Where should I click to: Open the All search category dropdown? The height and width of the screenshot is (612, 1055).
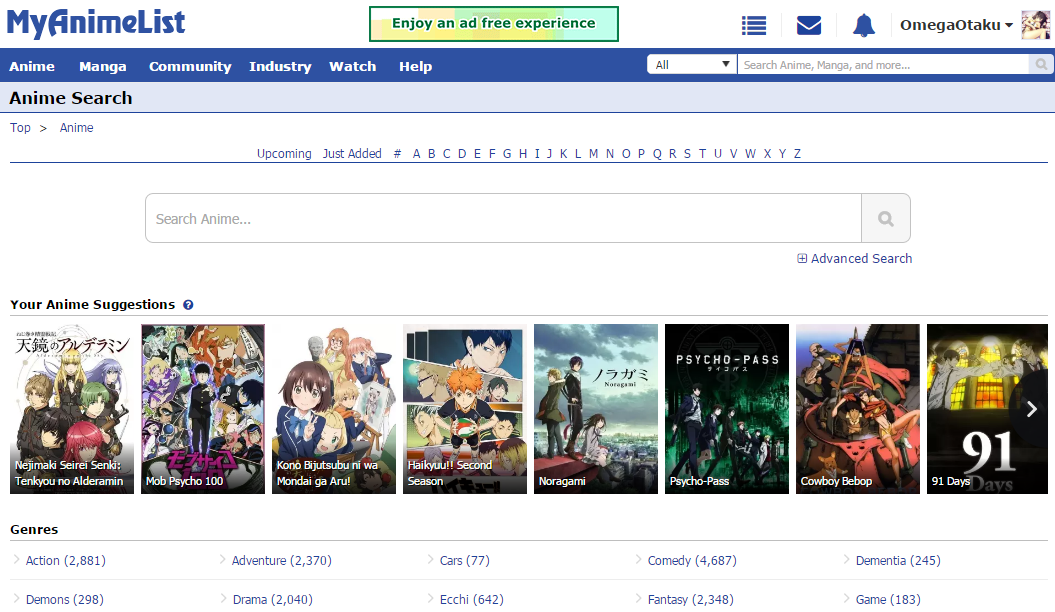click(692, 65)
